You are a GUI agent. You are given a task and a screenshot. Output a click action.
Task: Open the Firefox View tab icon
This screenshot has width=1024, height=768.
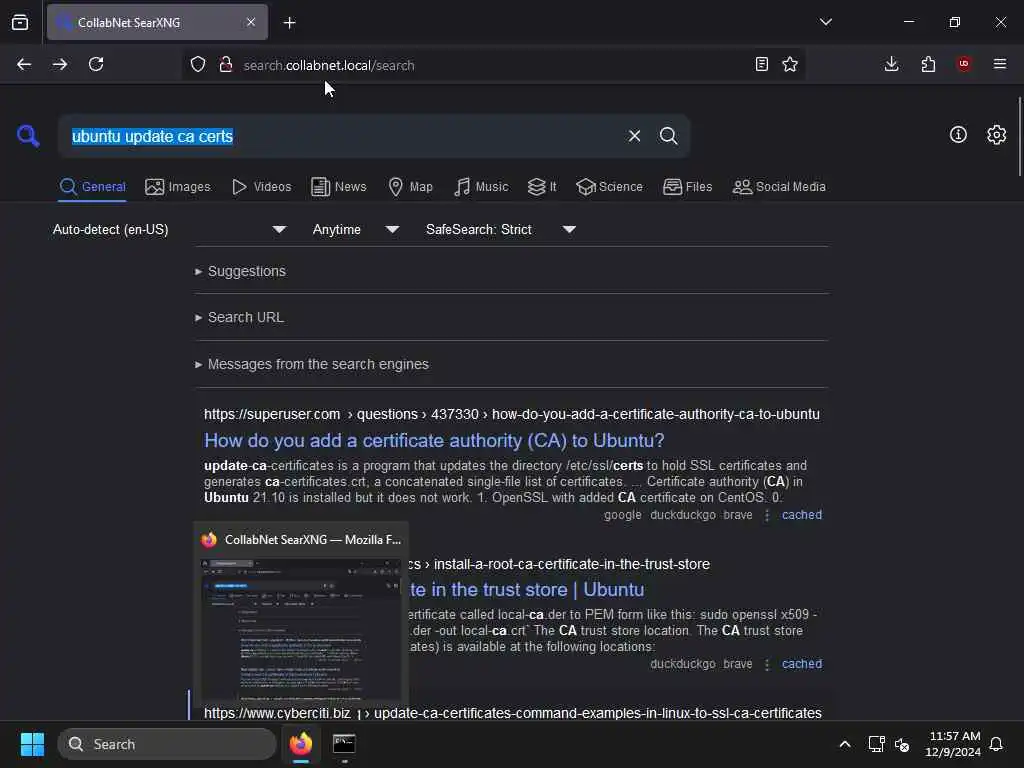[20, 22]
